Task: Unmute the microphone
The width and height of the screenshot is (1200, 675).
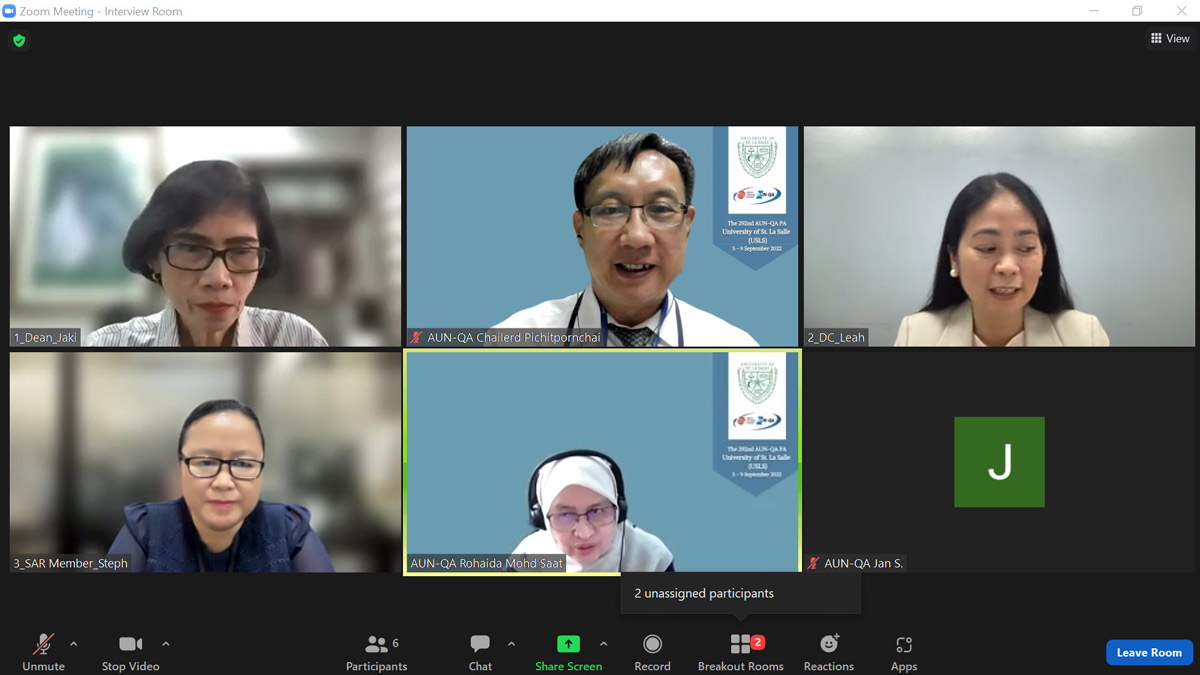Action: (43, 651)
